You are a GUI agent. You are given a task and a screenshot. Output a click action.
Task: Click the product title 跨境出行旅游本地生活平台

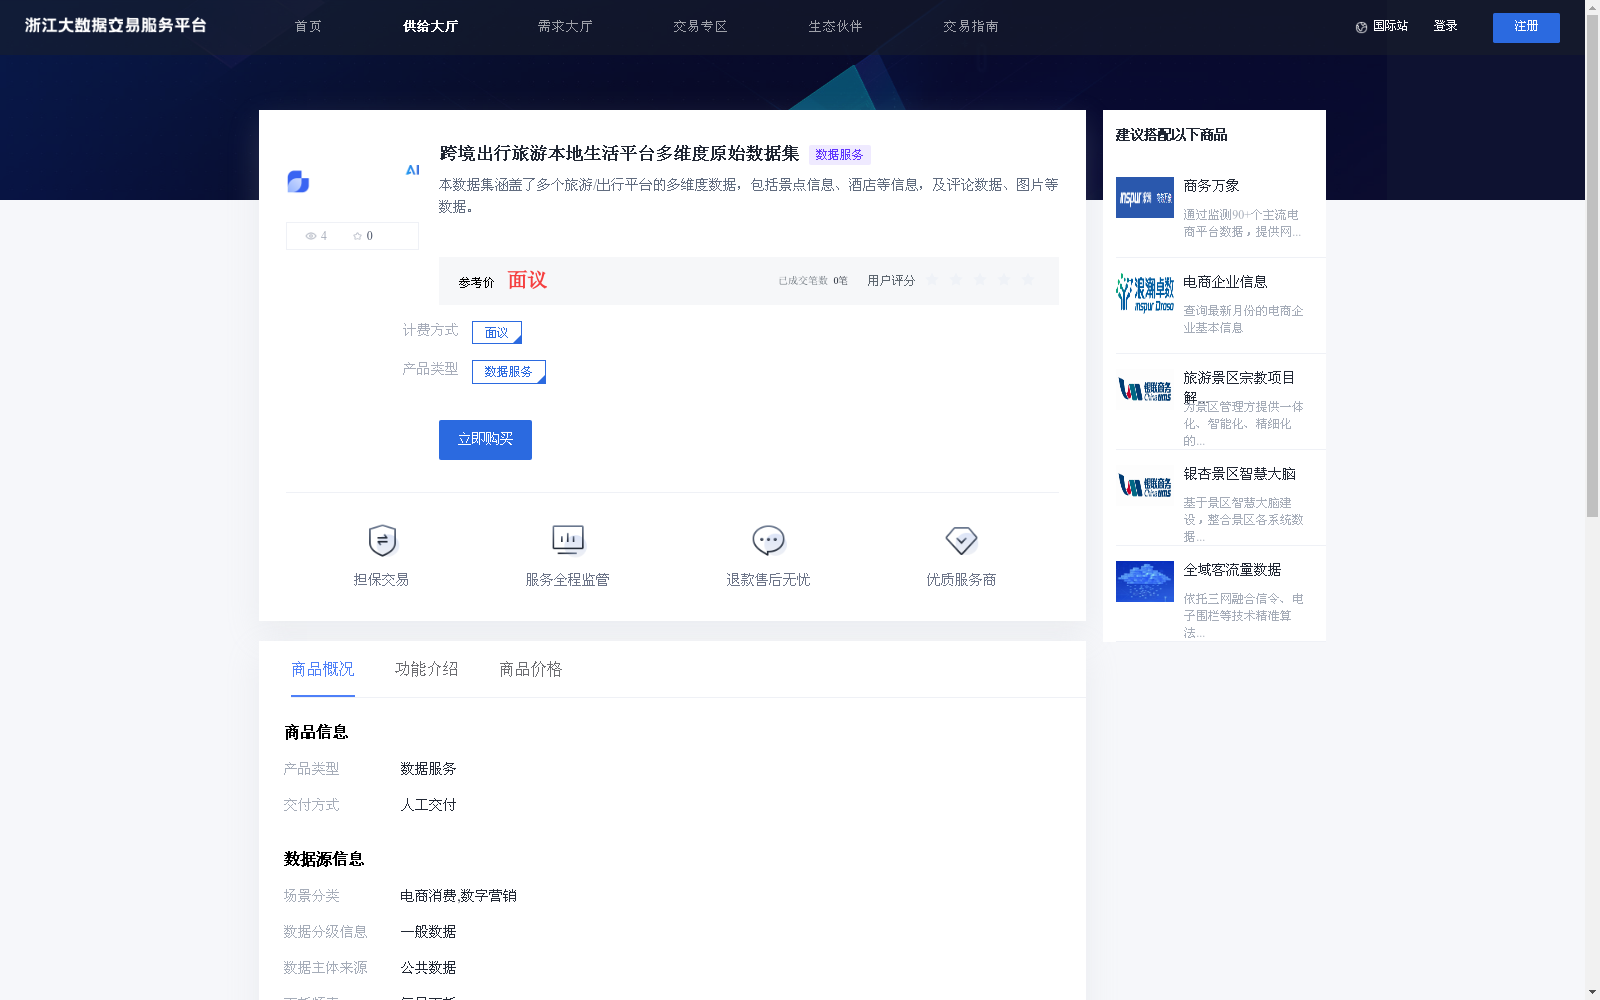pyautogui.click(x=619, y=154)
